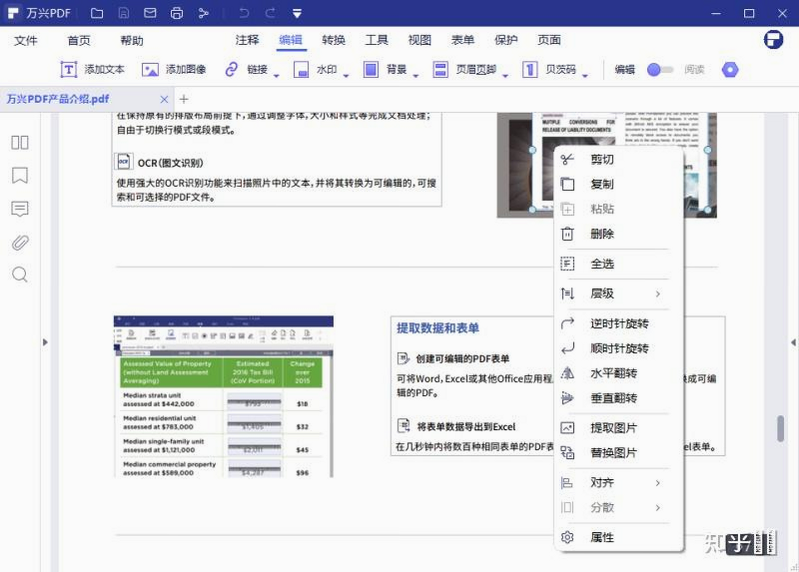799x572 pixels.
Task: Open the 保护 tab
Action: tap(506, 40)
